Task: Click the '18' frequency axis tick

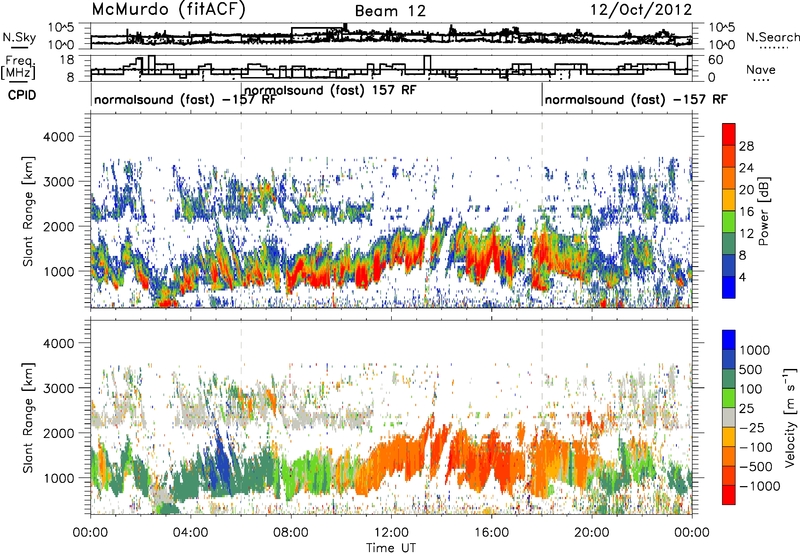Action: (x=67, y=60)
